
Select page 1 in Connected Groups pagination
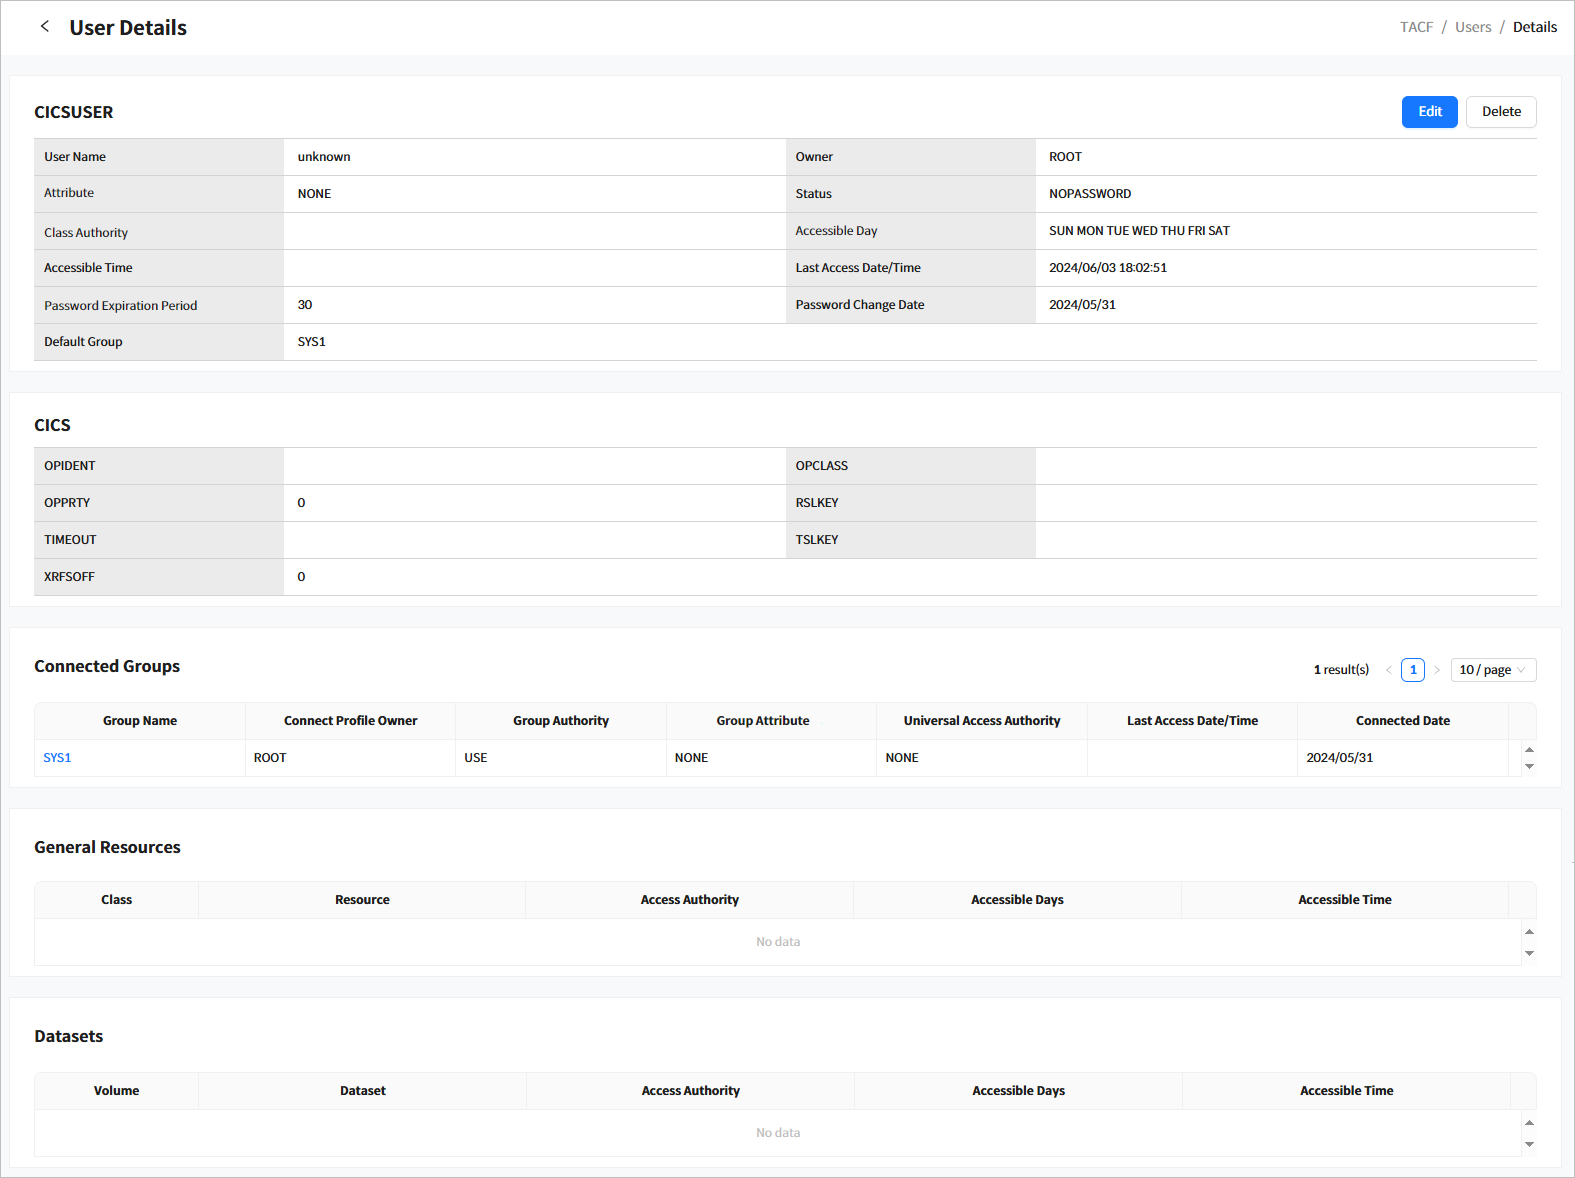[x=1412, y=670]
